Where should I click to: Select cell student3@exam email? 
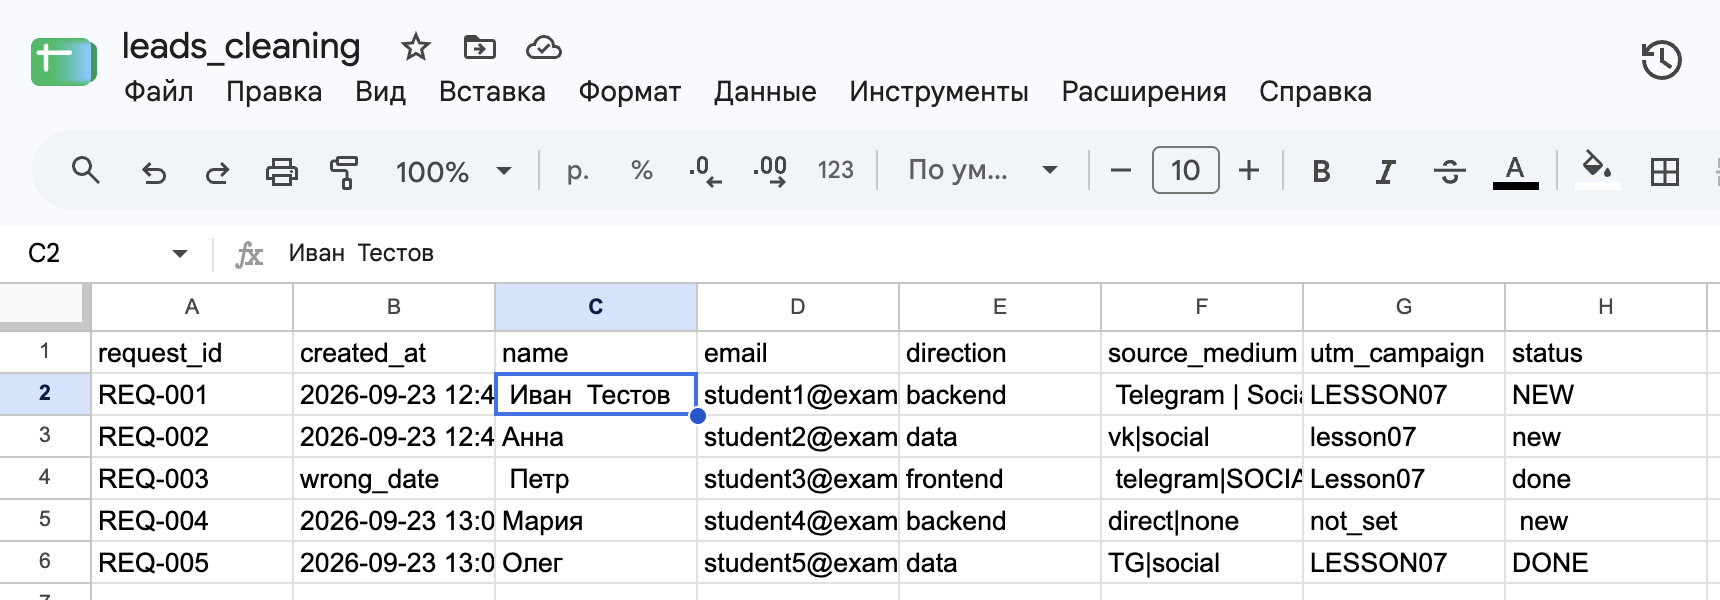(798, 479)
